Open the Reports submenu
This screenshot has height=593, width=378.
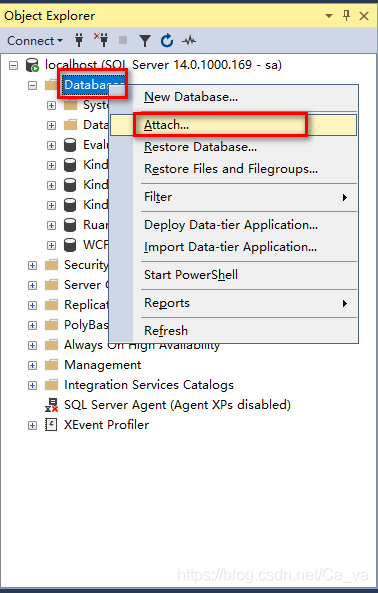click(x=233, y=303)
